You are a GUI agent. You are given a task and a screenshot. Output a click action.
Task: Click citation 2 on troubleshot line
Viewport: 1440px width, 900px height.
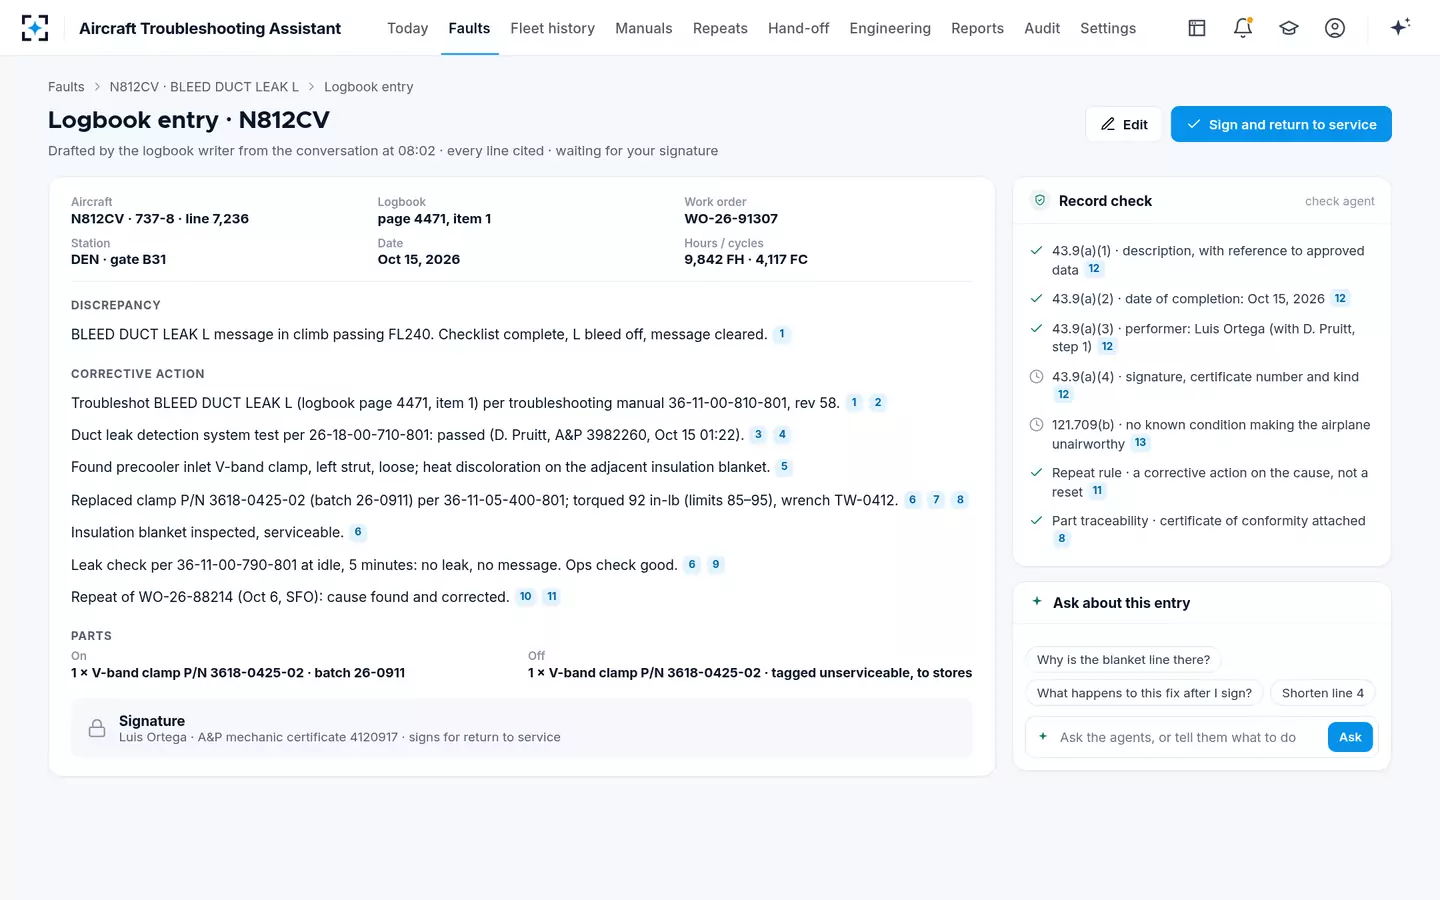pos(878,403)
